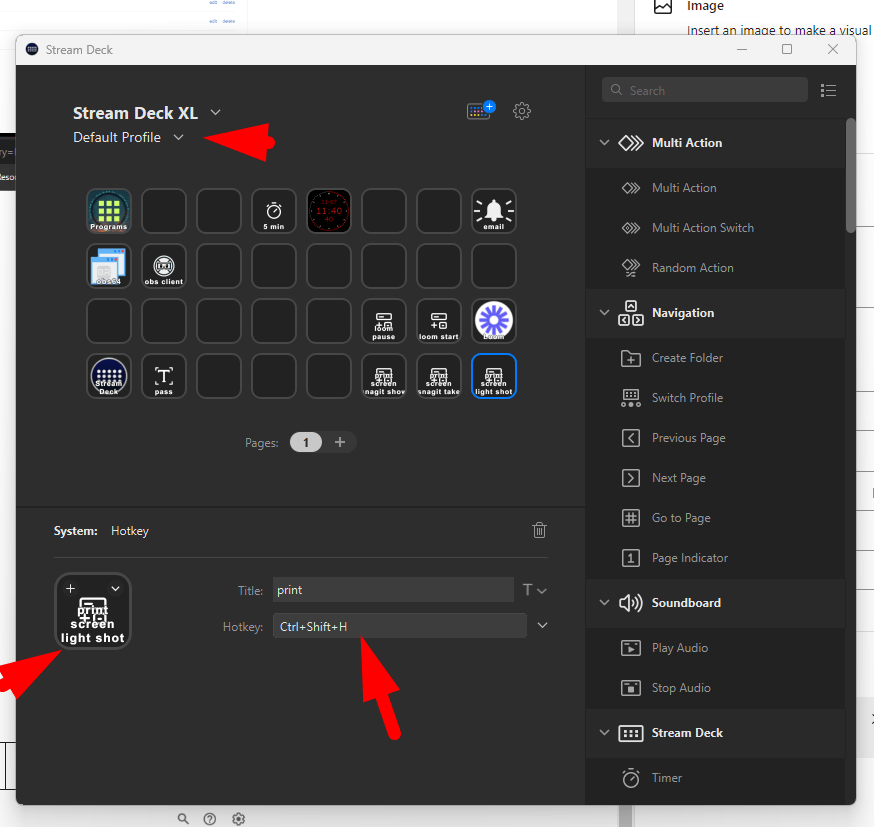Add icon via plus on key preview
This screenshot has width=874, height=827.
[70, 588]
